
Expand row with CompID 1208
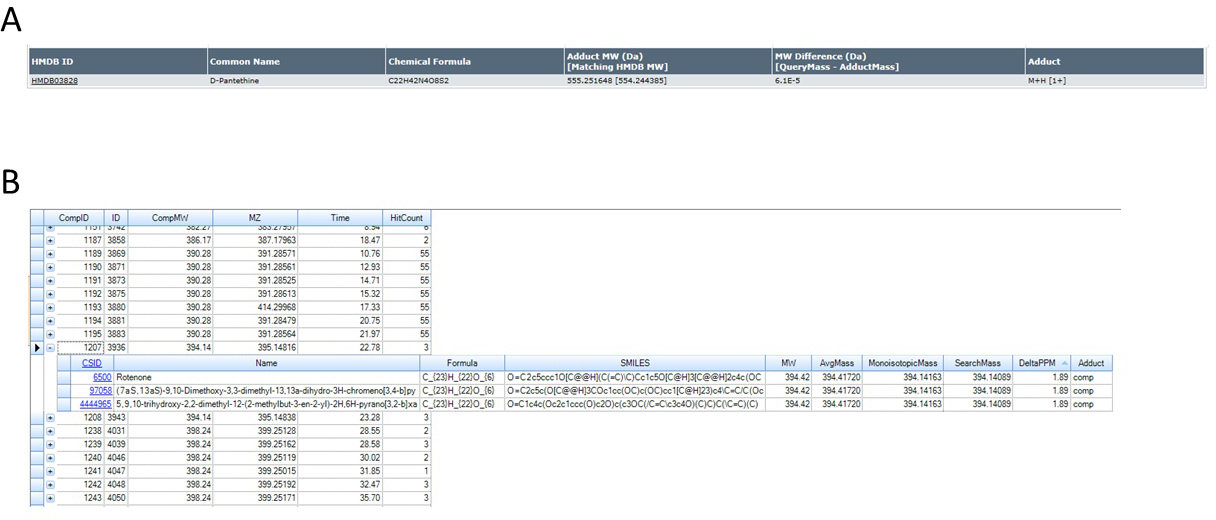click(x=49, y=418)
